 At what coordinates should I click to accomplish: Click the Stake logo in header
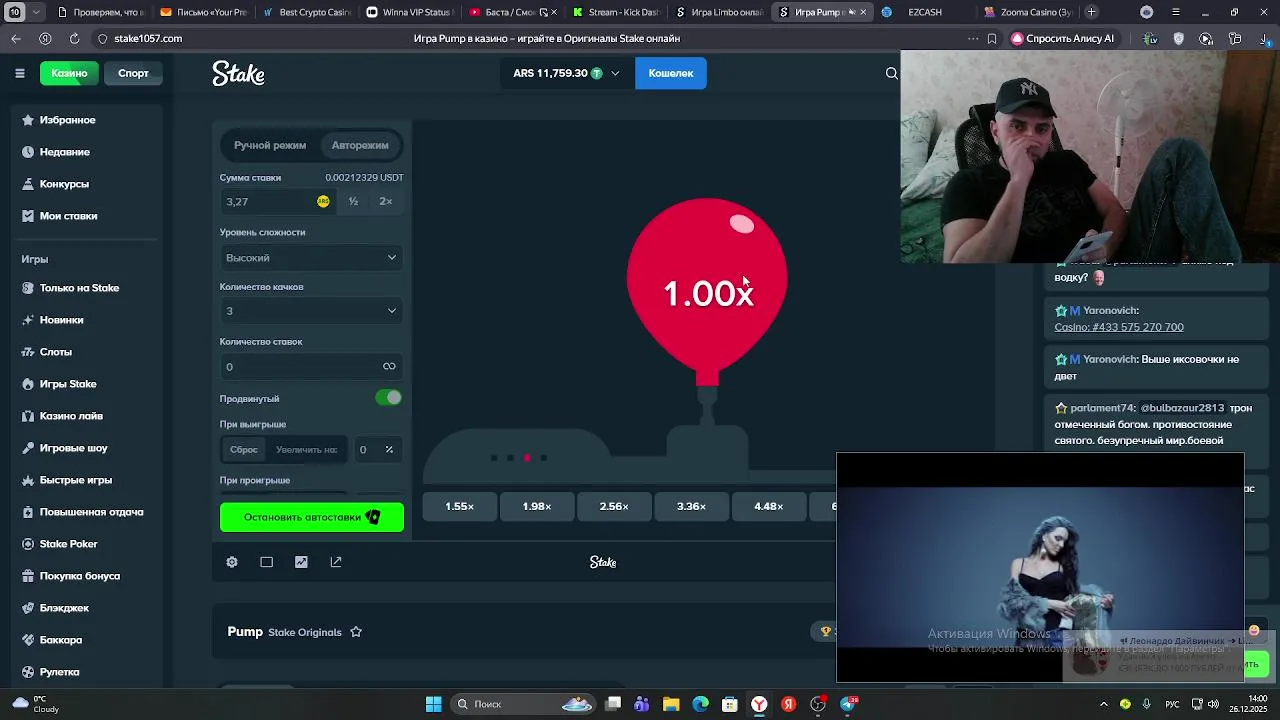tap(238, 74)
